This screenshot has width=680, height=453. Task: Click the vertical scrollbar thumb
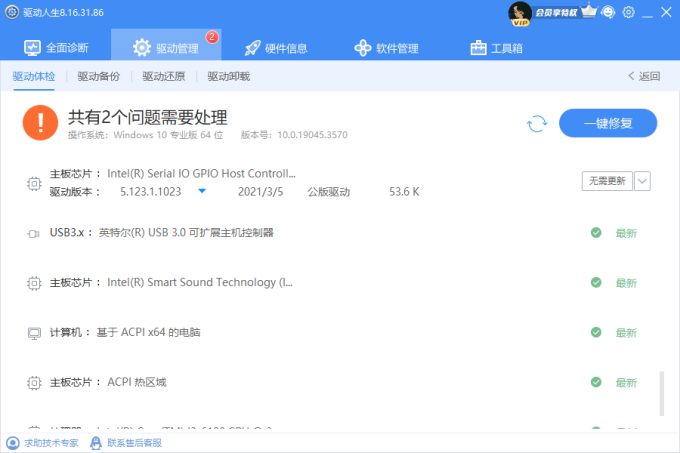click(x=661, y=393)
